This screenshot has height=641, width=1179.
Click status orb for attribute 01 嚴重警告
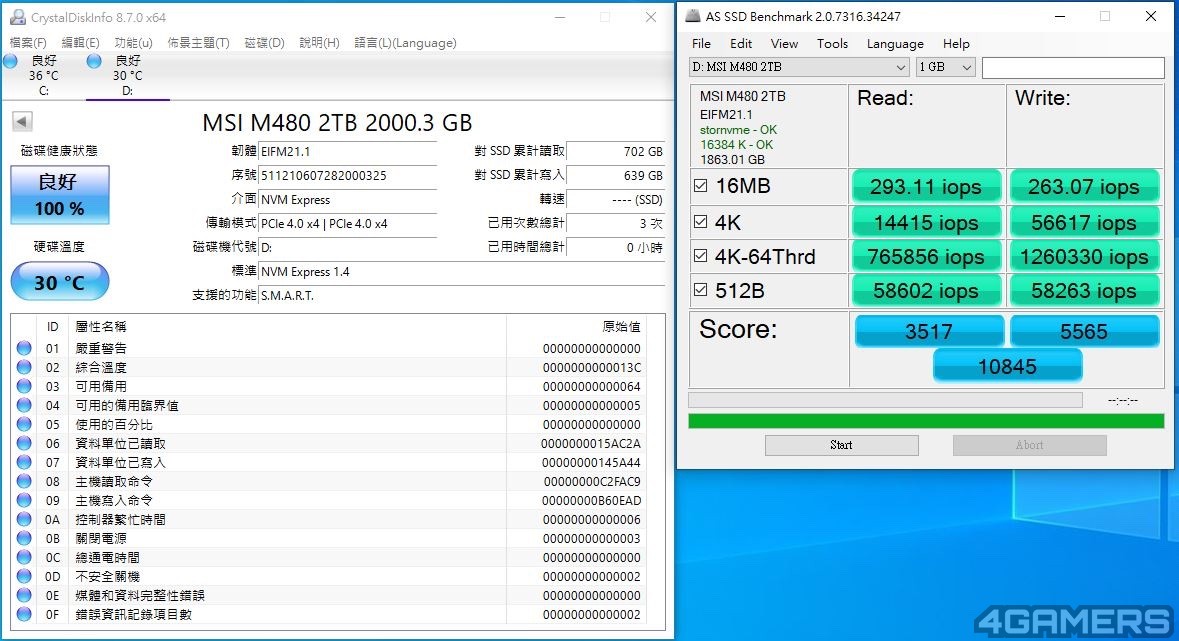(x=24, y=348)
